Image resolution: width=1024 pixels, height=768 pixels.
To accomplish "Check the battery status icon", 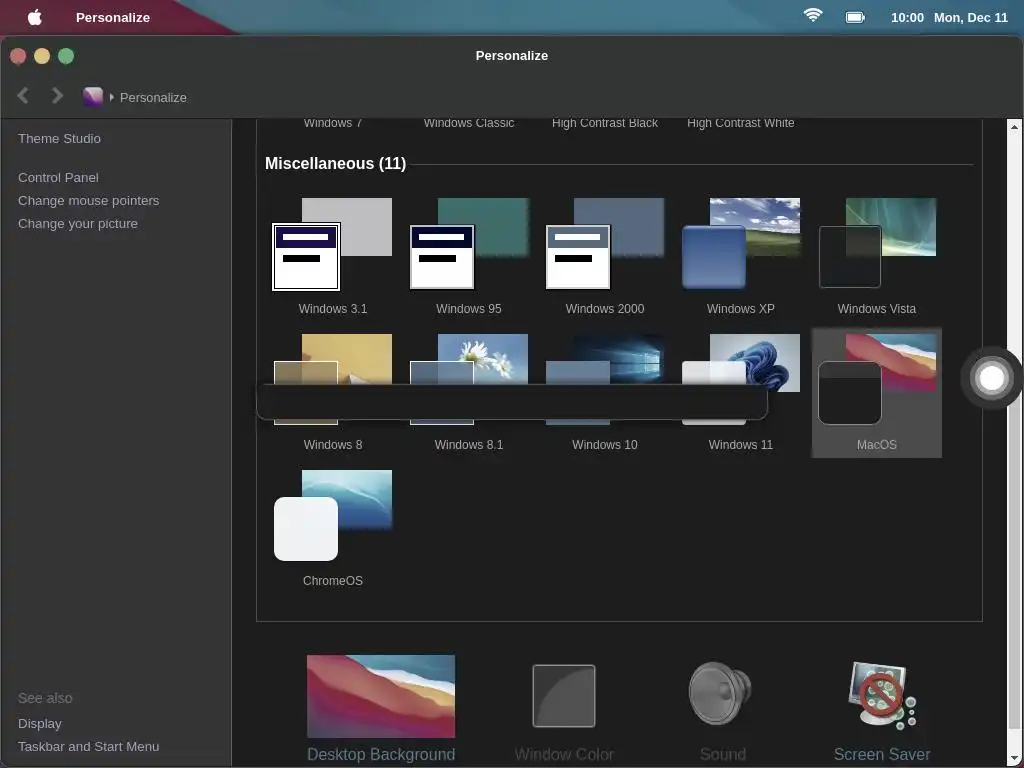I will click(x=856, y=18).
